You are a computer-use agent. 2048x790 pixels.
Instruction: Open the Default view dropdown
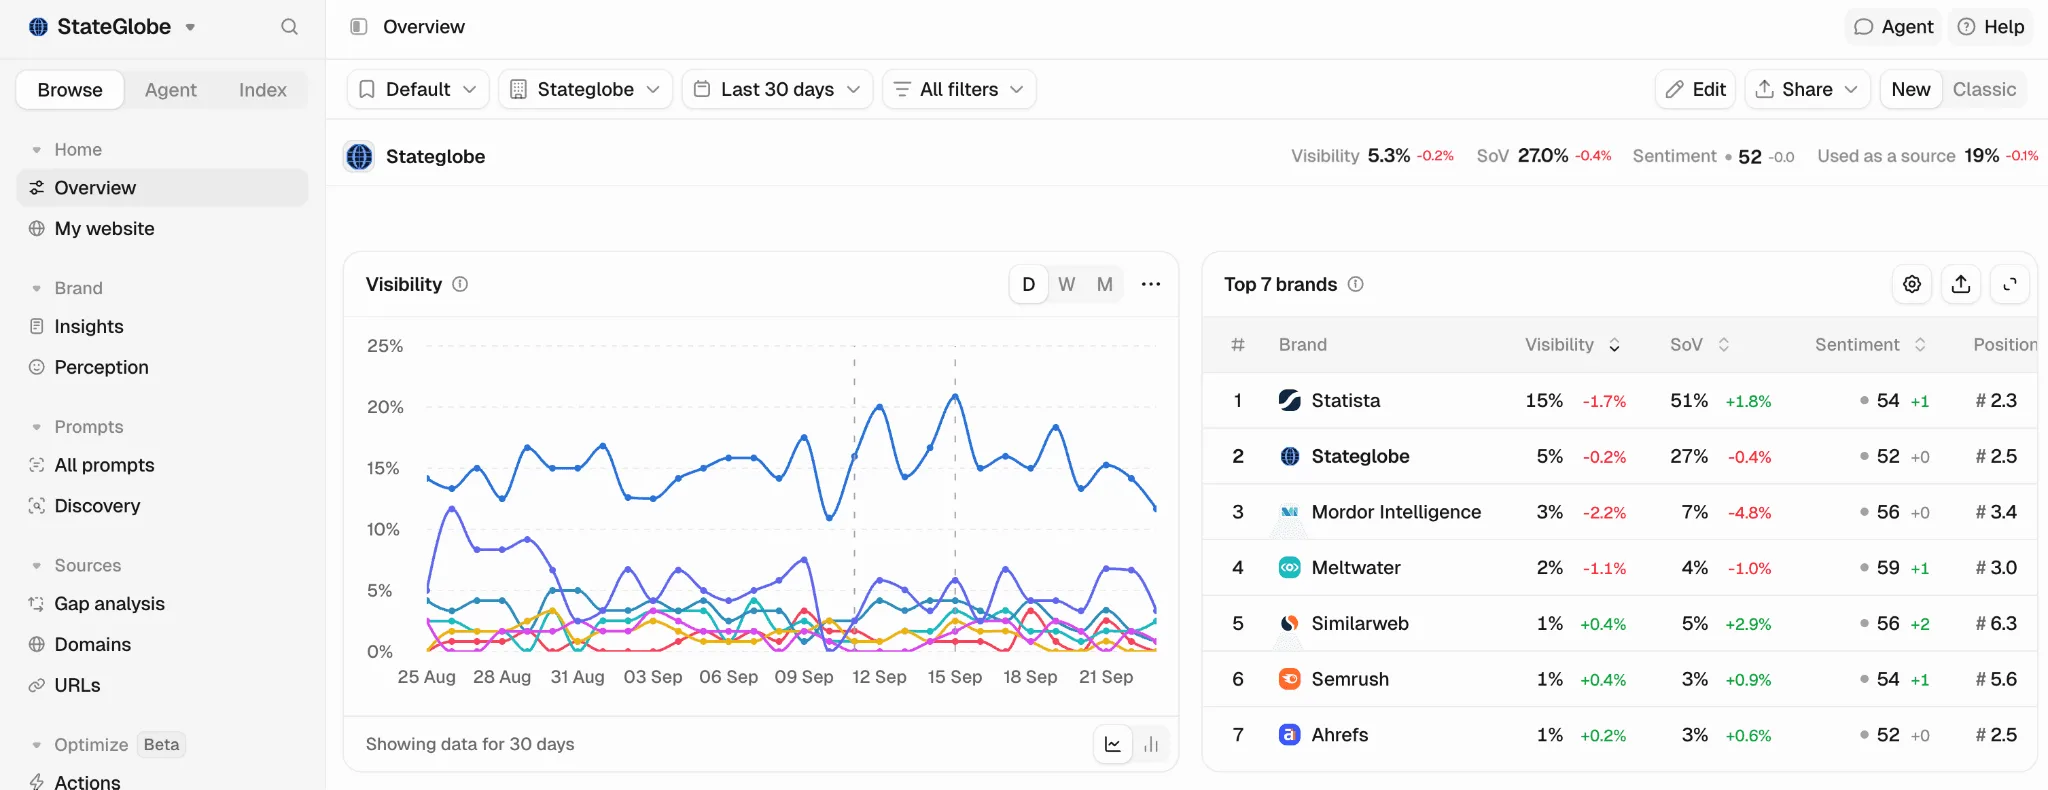pos(418,89)
